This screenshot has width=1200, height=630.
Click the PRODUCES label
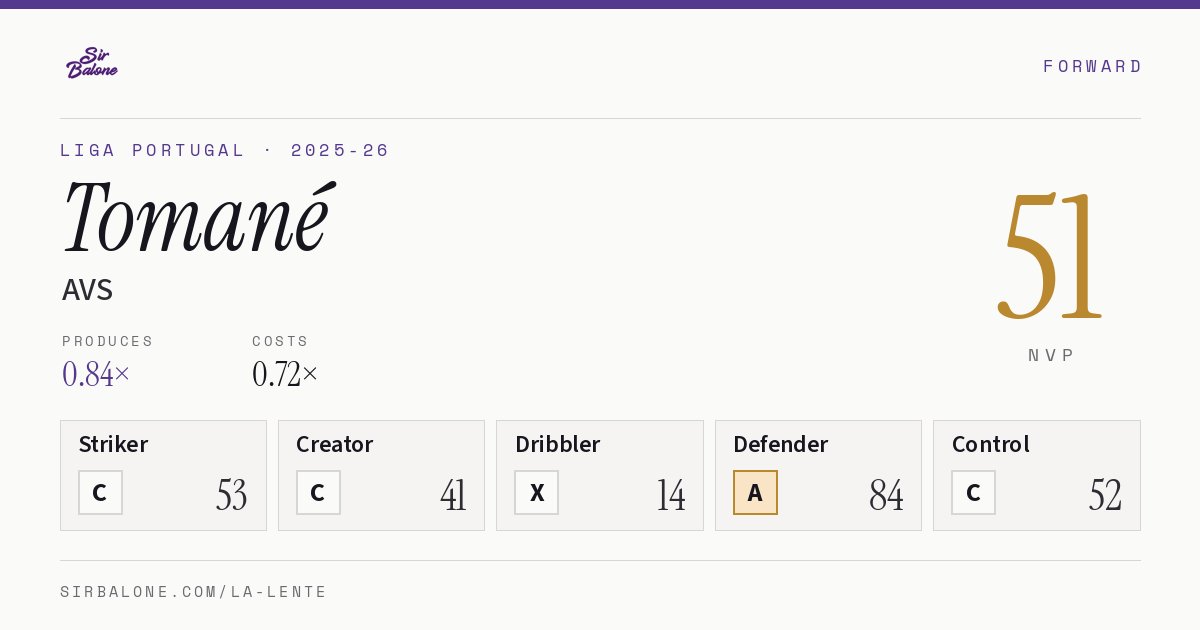point(108,341)
